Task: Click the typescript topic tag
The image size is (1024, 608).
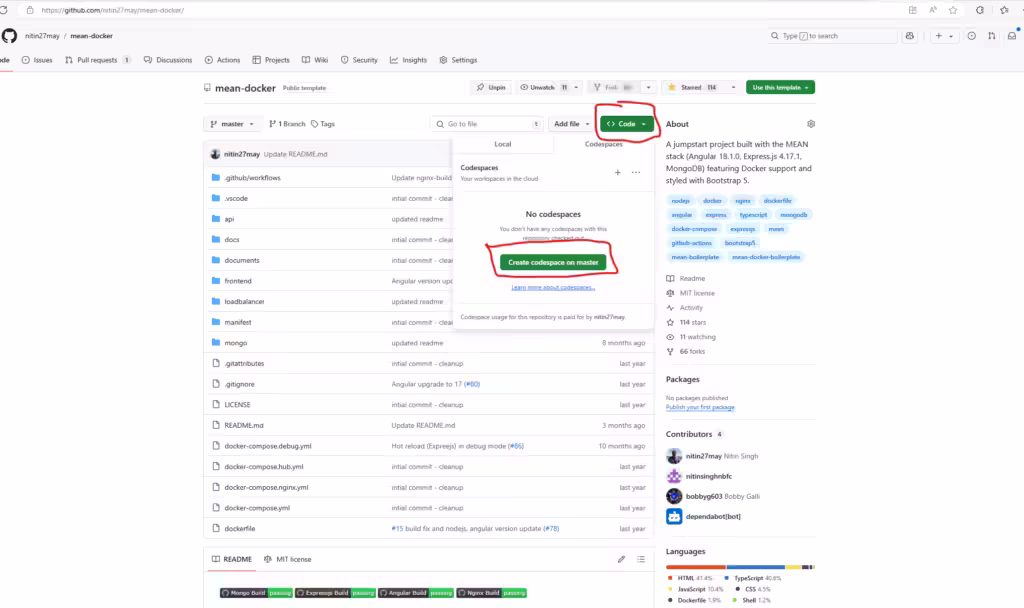Action: 753,215
